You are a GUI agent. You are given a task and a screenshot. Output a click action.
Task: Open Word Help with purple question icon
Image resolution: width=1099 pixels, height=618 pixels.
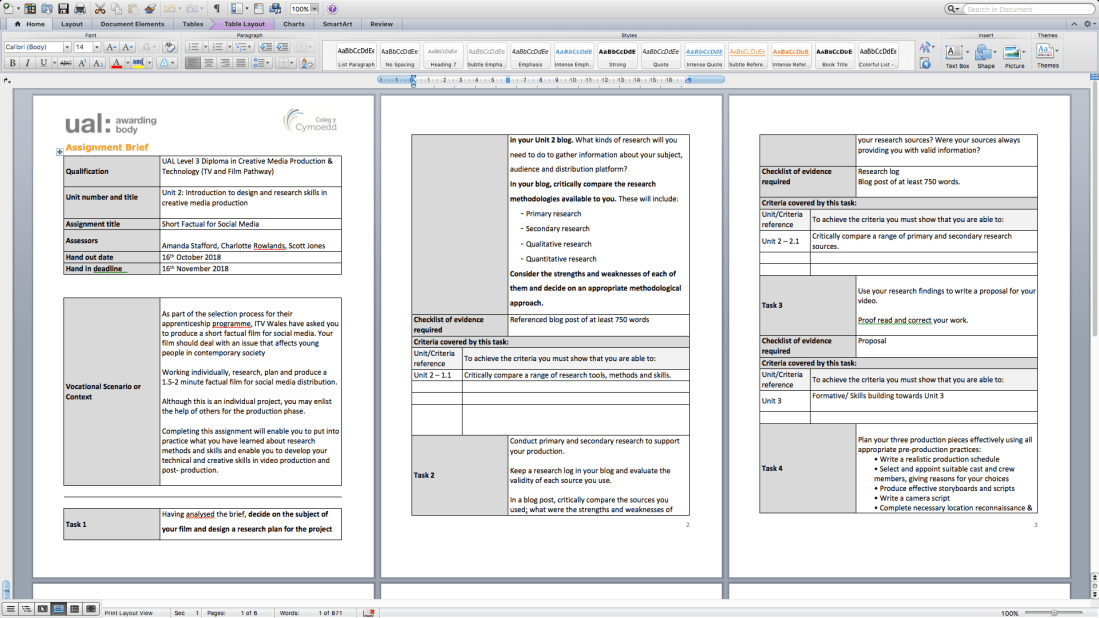click(x=332, y=8)
